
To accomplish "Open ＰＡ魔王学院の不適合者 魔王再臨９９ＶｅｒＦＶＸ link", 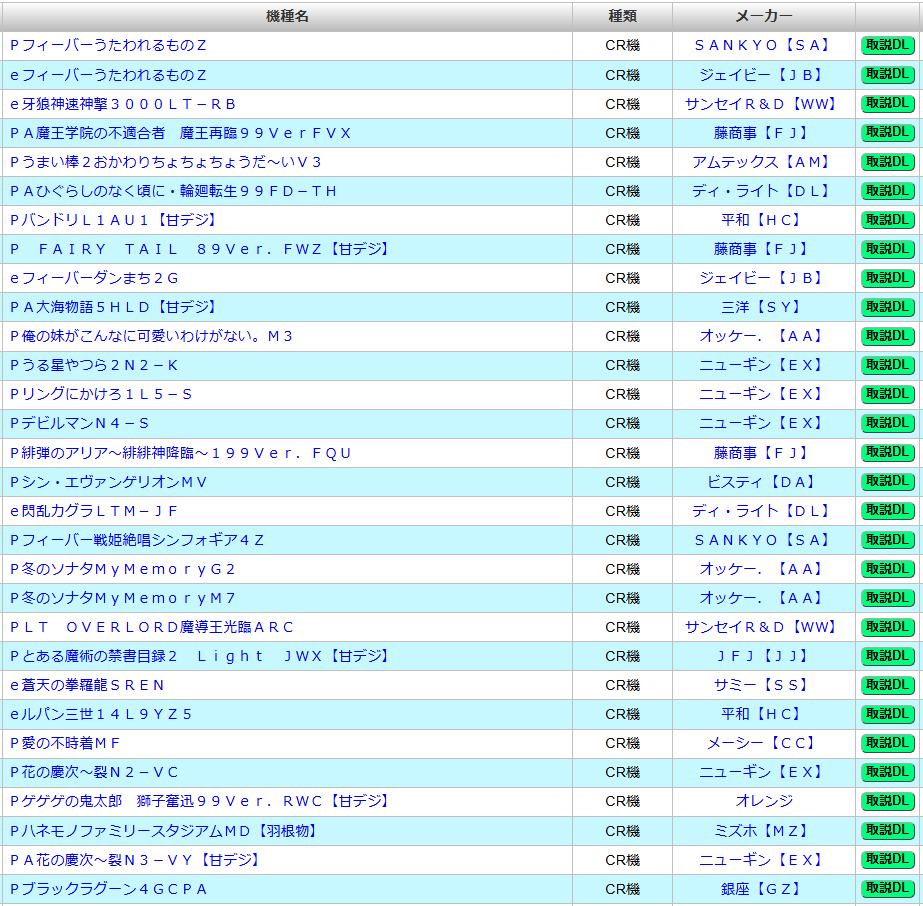I will (x=180, y=133).
